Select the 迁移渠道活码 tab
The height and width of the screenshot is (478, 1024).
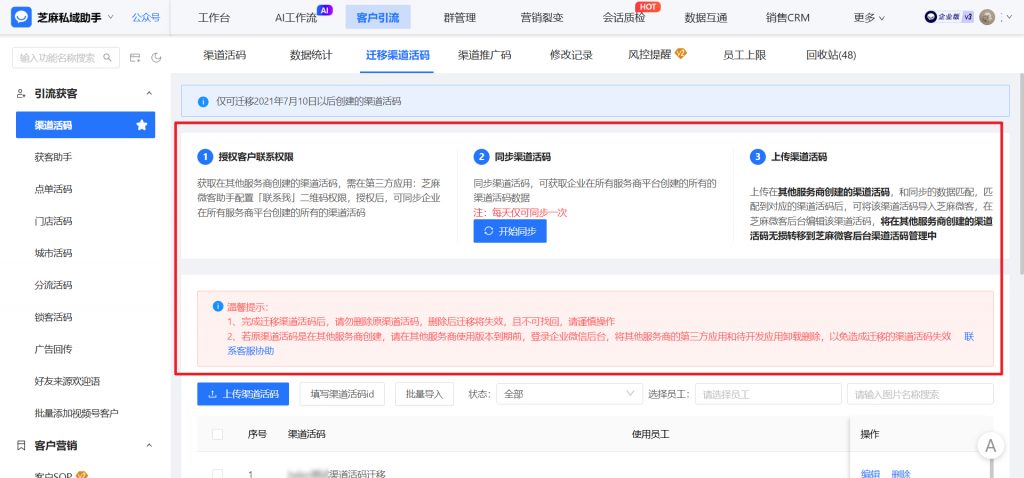[397, 55]
